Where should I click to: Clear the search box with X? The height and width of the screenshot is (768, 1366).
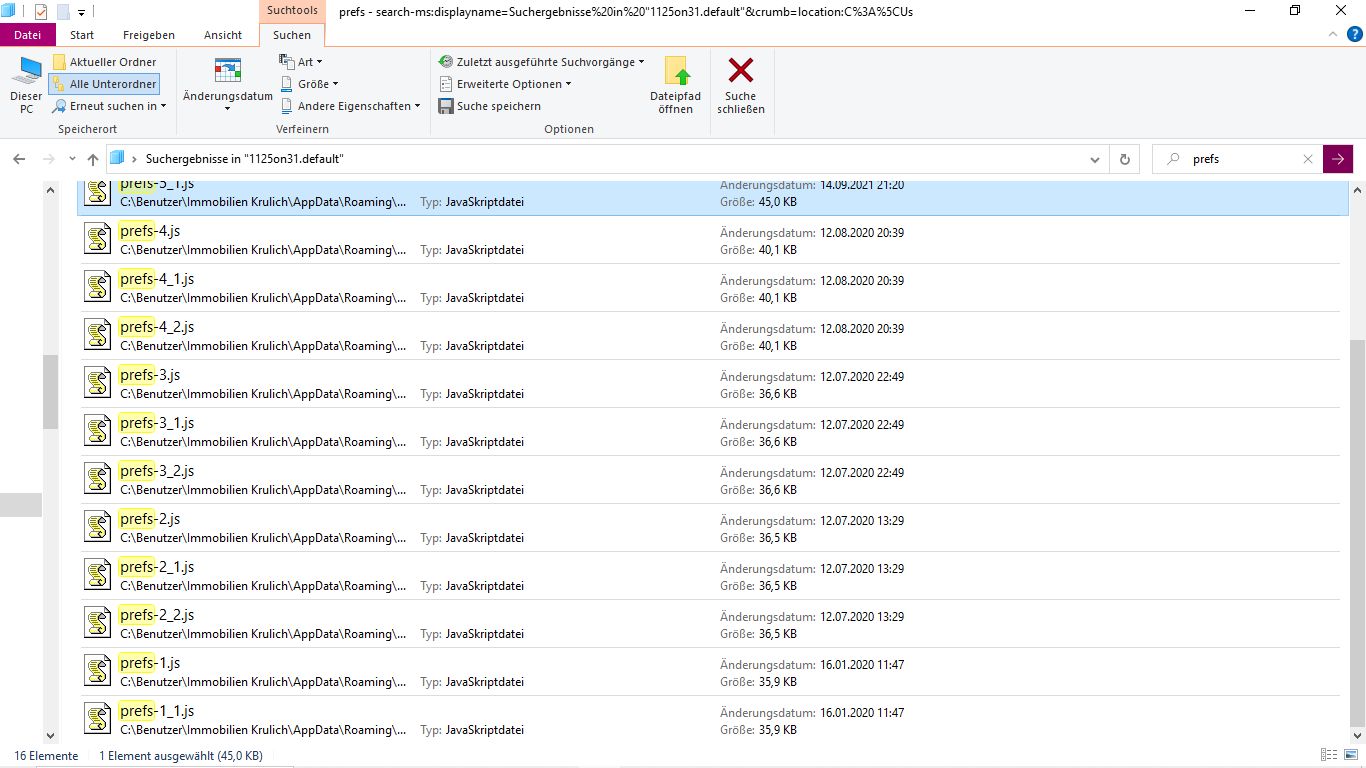1307,159
